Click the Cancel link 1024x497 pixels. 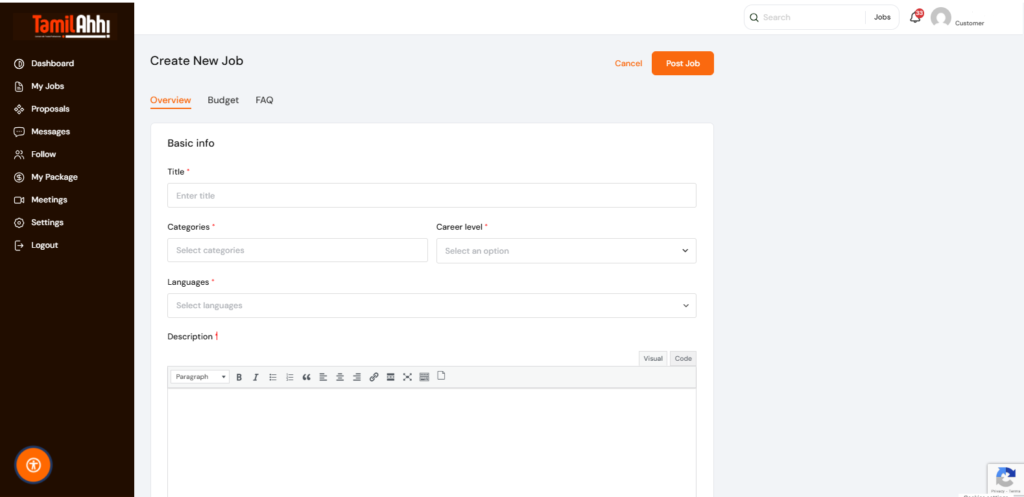628,63
